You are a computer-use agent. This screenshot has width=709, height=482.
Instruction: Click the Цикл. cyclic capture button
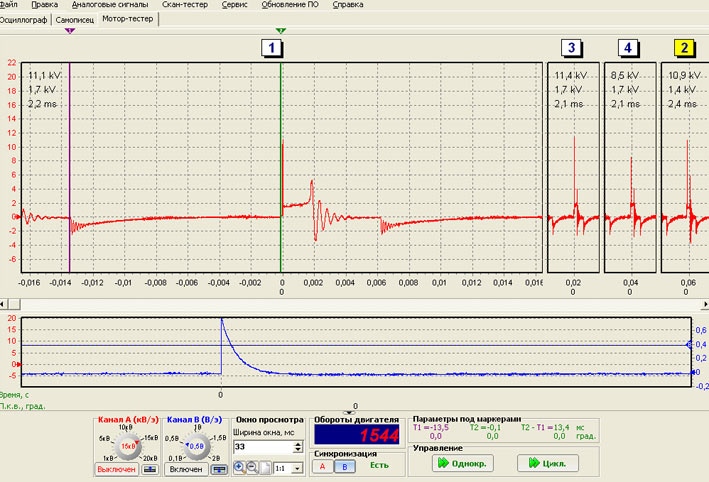(548, 463)
